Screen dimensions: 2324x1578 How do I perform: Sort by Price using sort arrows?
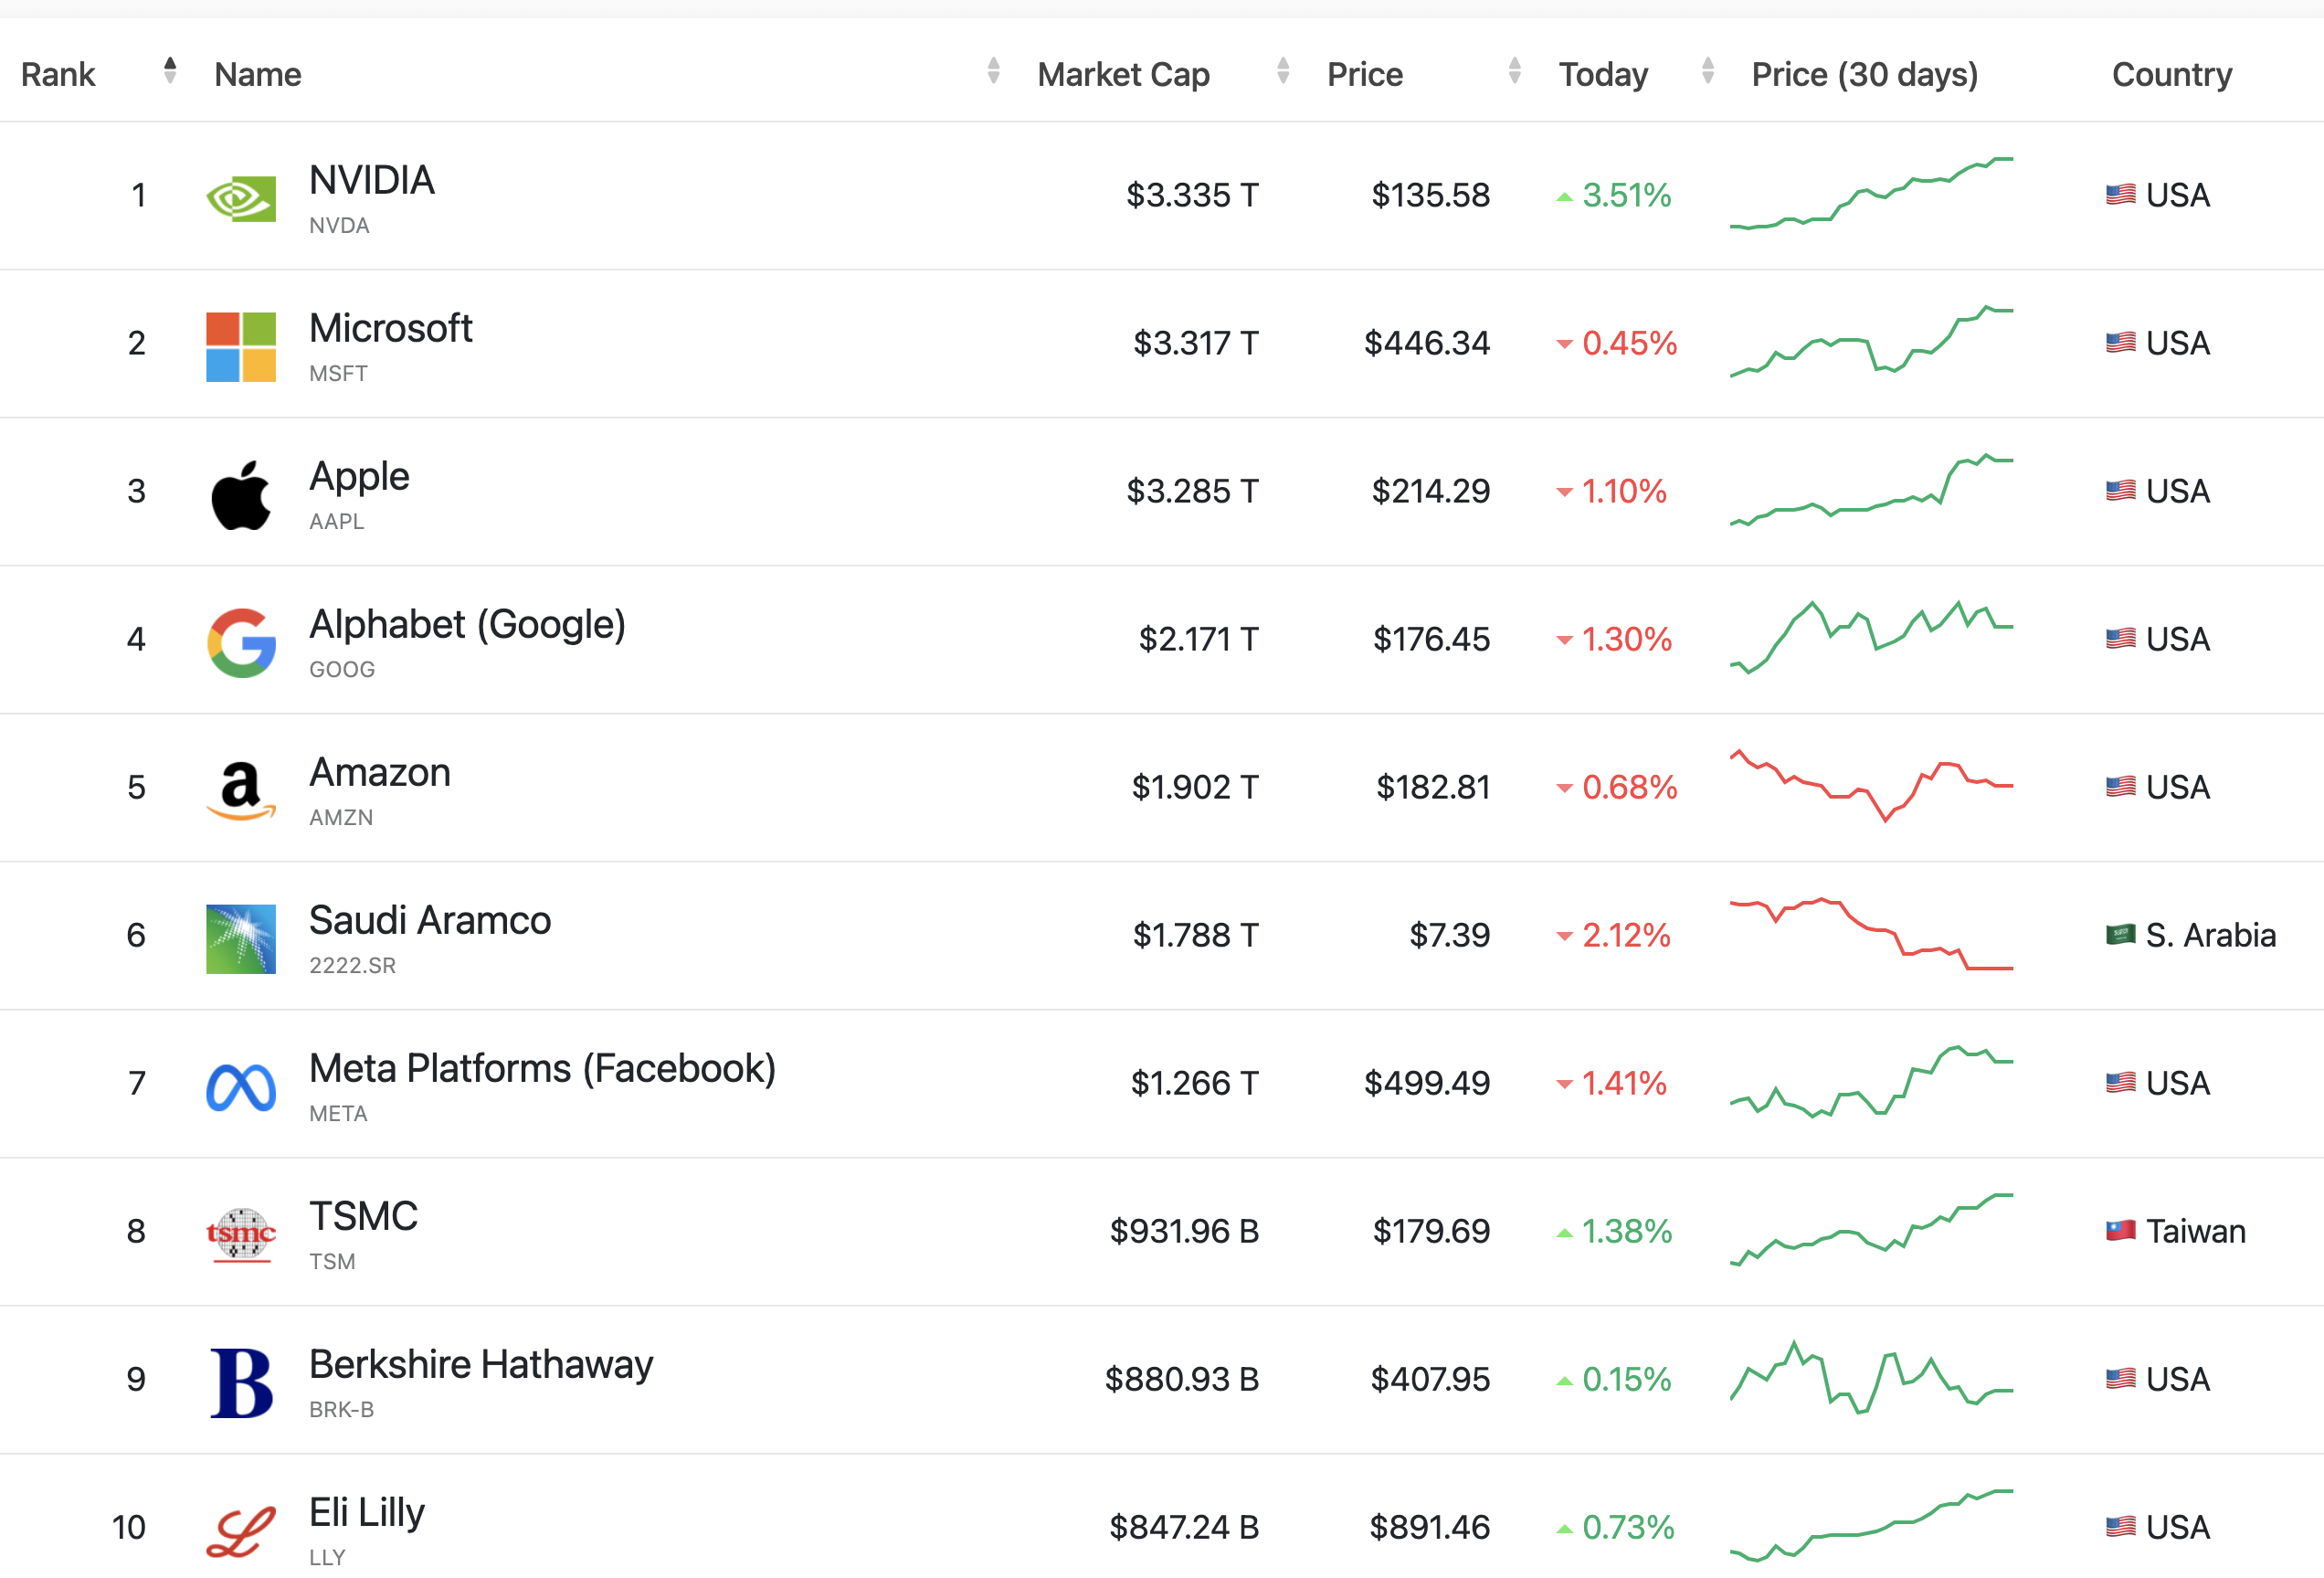pos(1514,71)
